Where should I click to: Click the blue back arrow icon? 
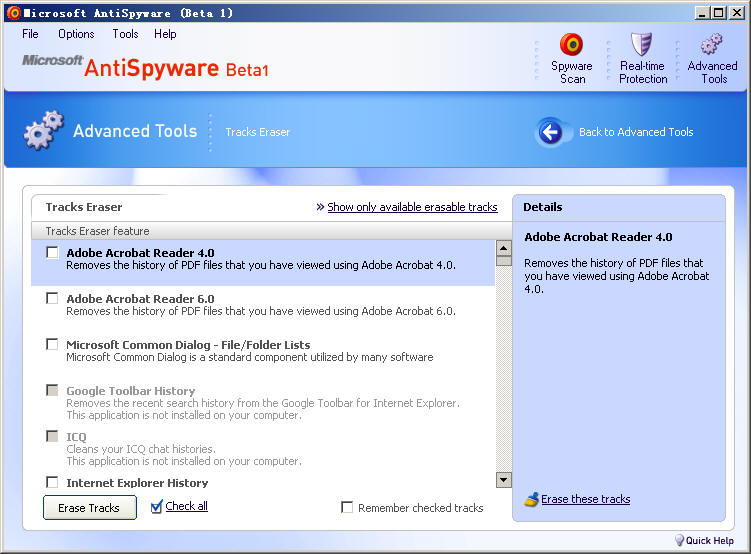tap(550, 132)
